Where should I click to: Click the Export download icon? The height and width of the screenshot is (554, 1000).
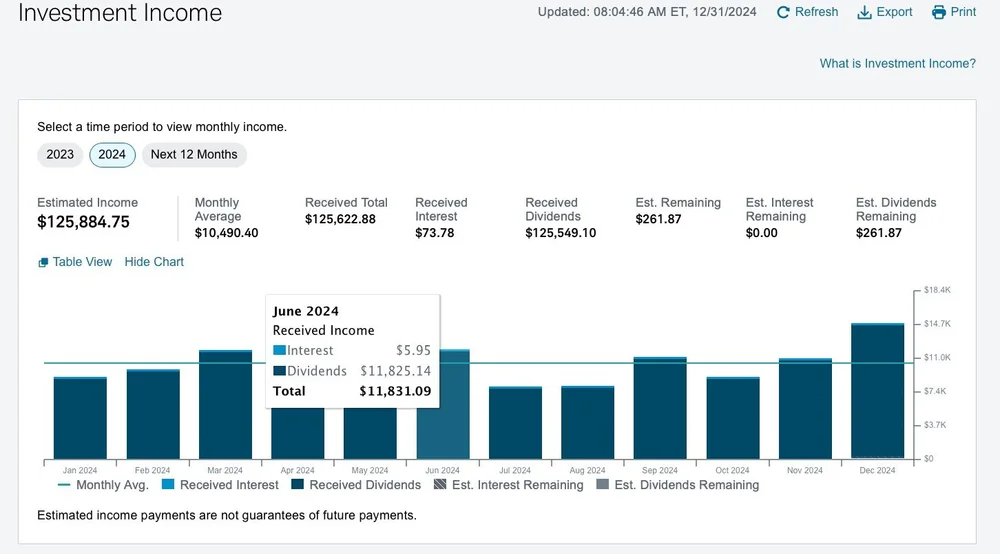click(864, 12)
